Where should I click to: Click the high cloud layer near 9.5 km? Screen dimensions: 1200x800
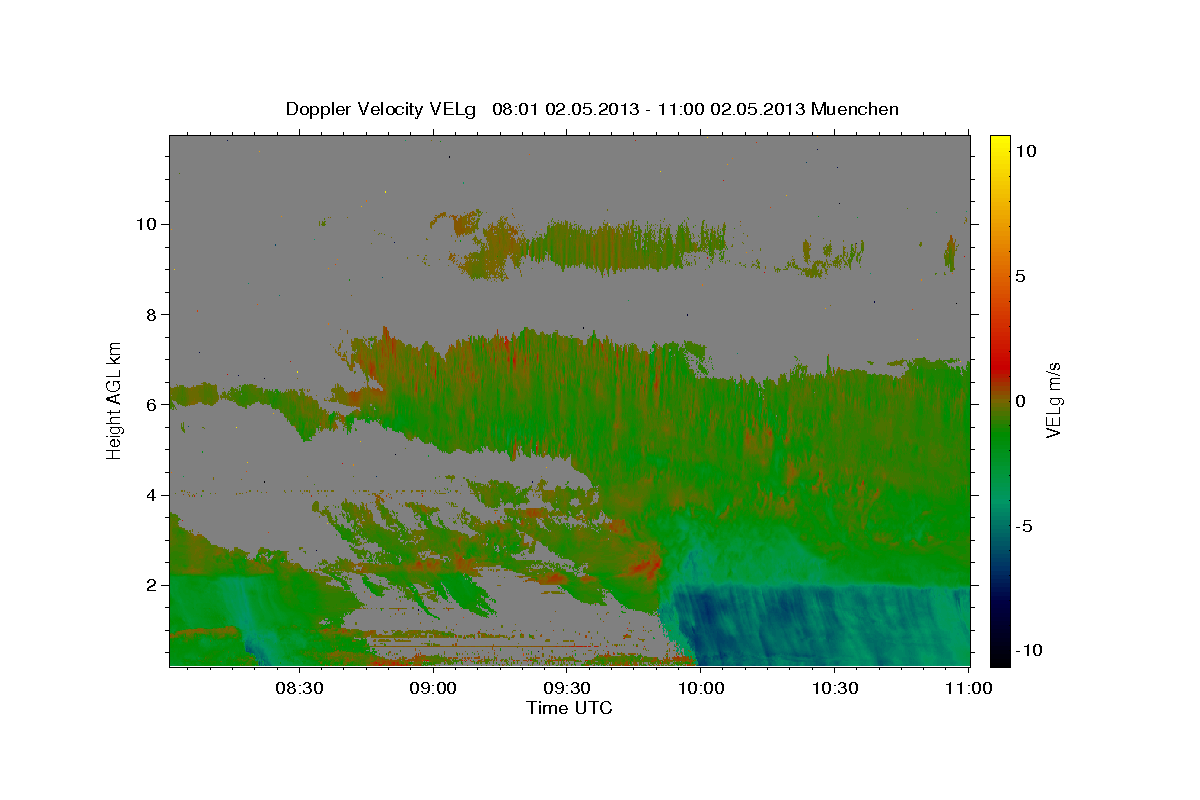pos(620,245)
